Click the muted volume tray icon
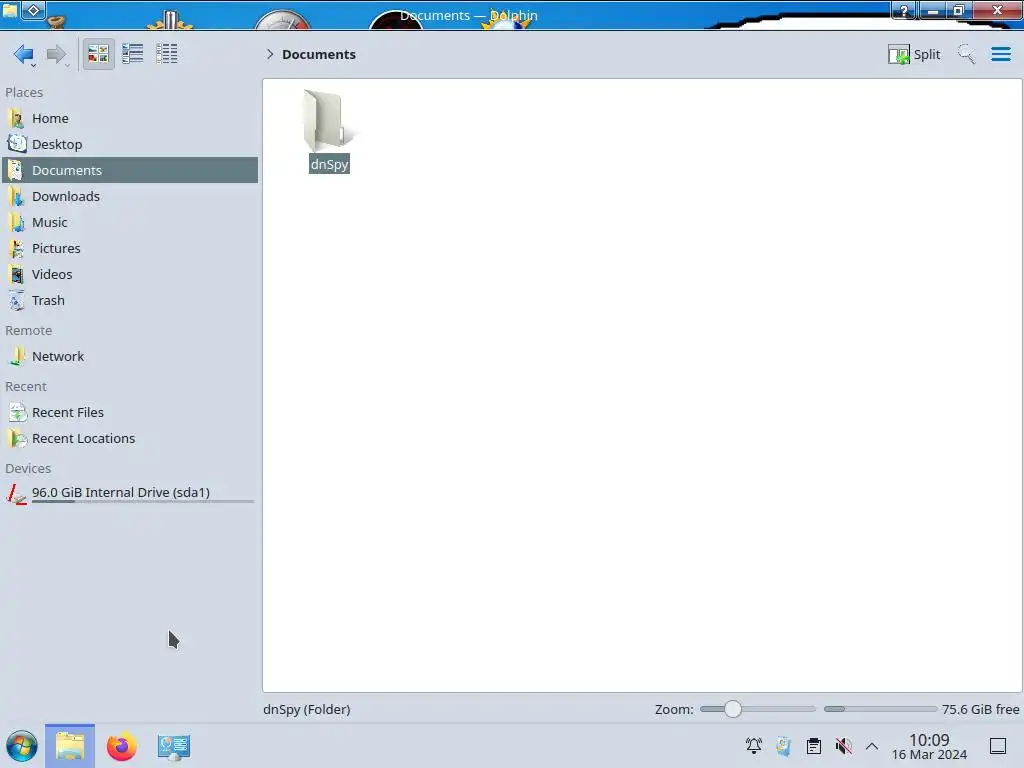Screen dimensions: 1024x768 844,746
